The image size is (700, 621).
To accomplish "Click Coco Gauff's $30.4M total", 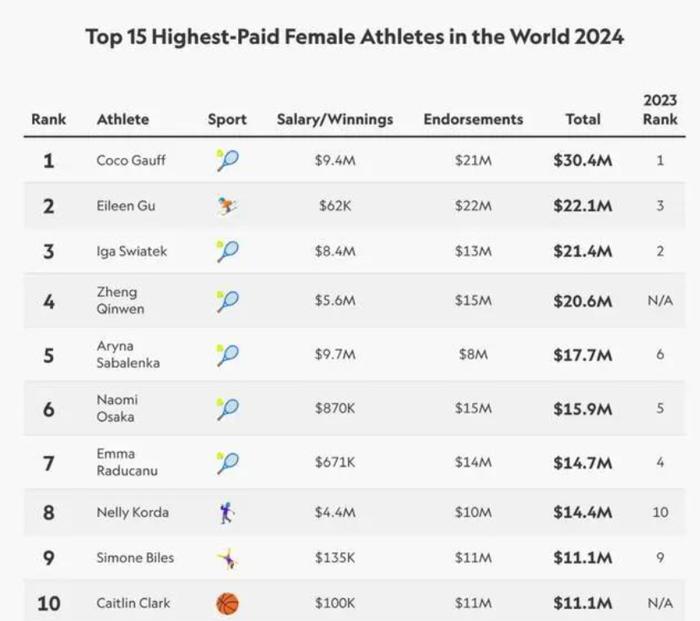I will [582, 160].
